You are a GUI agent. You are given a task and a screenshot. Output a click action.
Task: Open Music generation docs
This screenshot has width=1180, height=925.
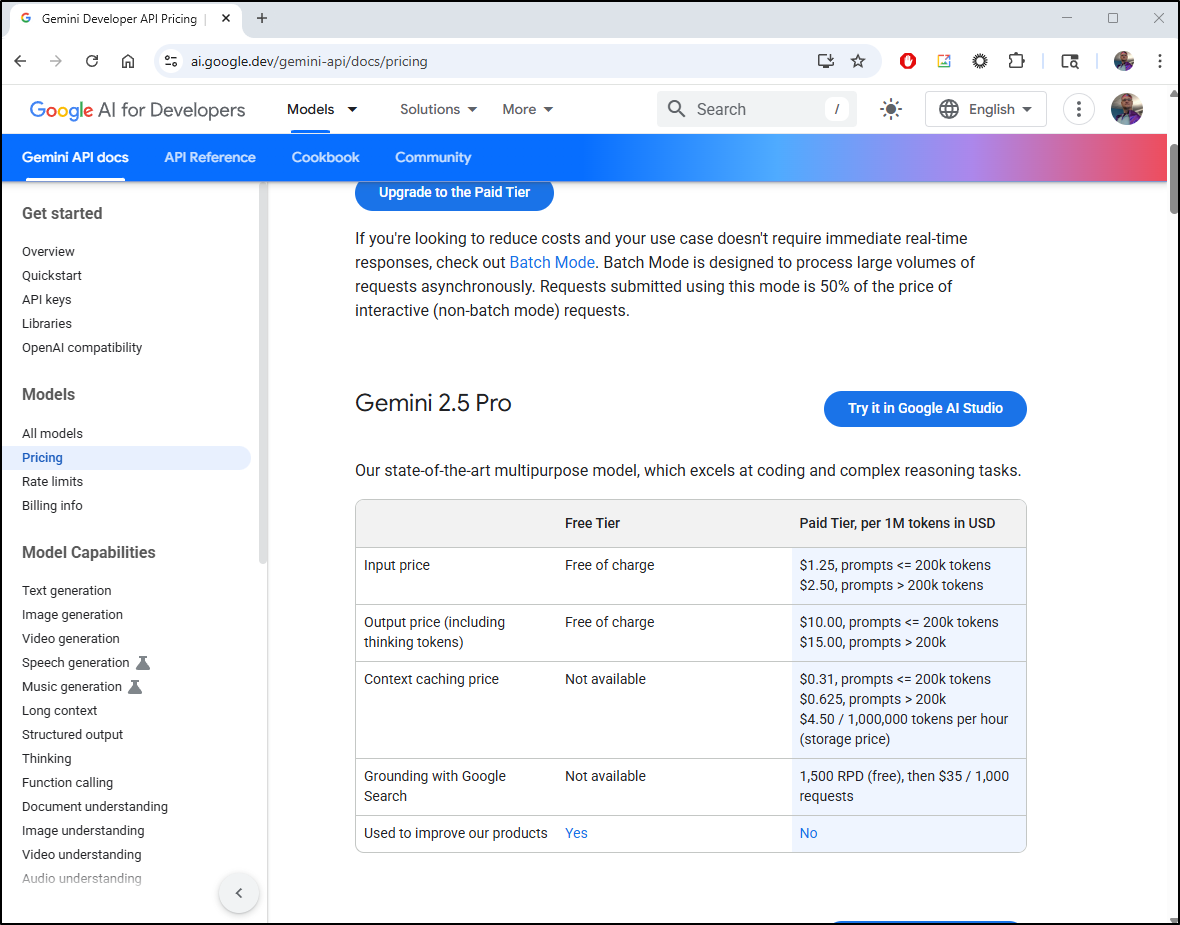coord(71,687)
